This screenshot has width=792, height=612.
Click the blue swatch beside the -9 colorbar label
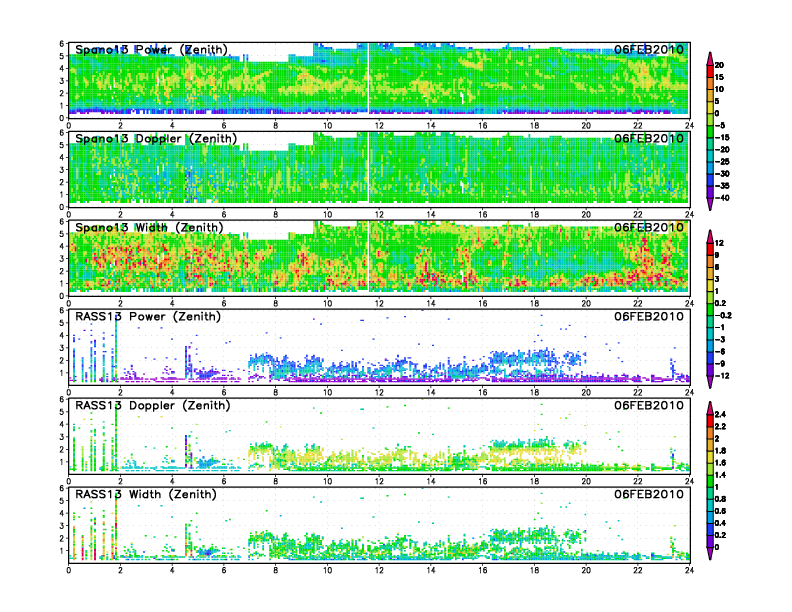[x=710, y=358]
